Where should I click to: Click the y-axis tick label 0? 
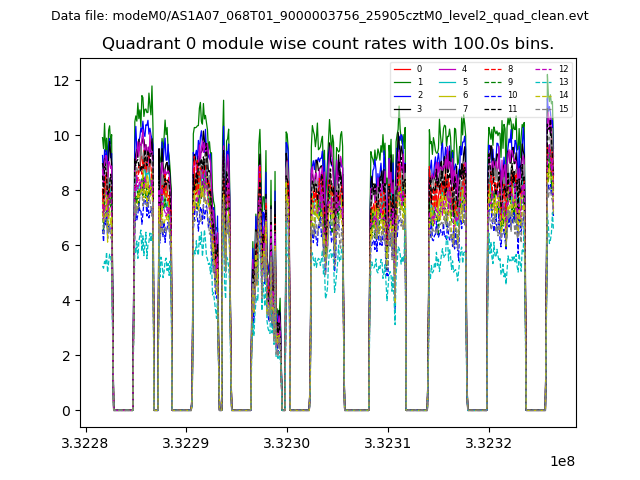68,411
